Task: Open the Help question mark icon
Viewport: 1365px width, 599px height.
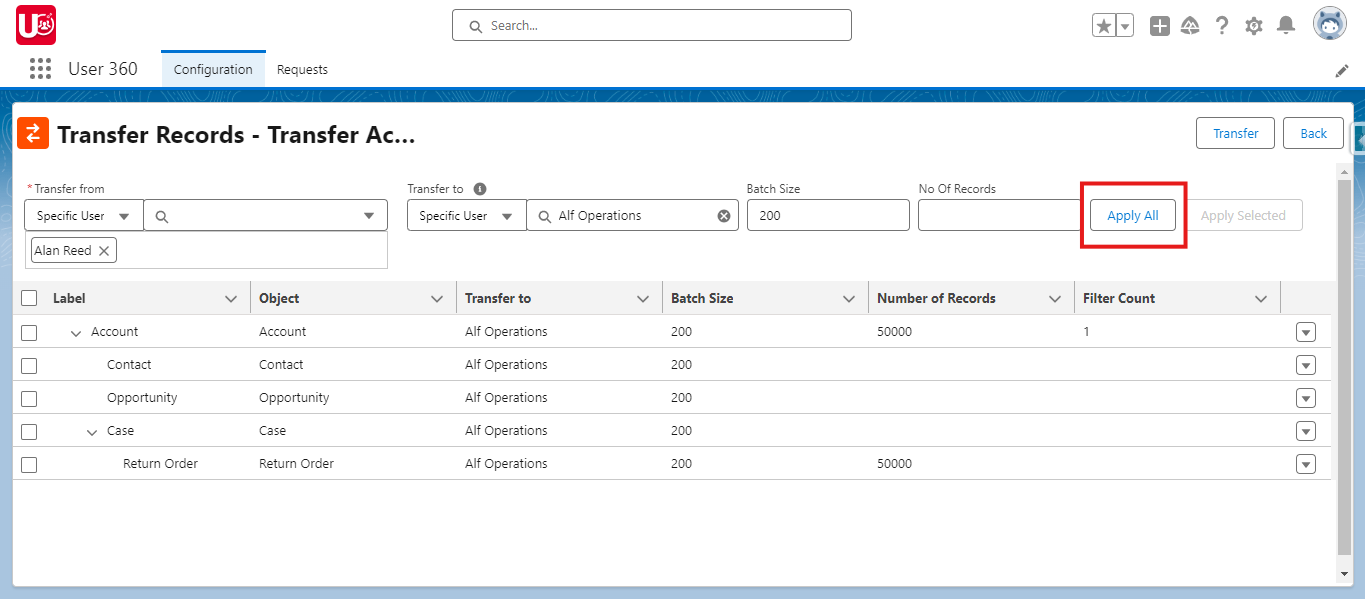Action: pos(1222,26)
